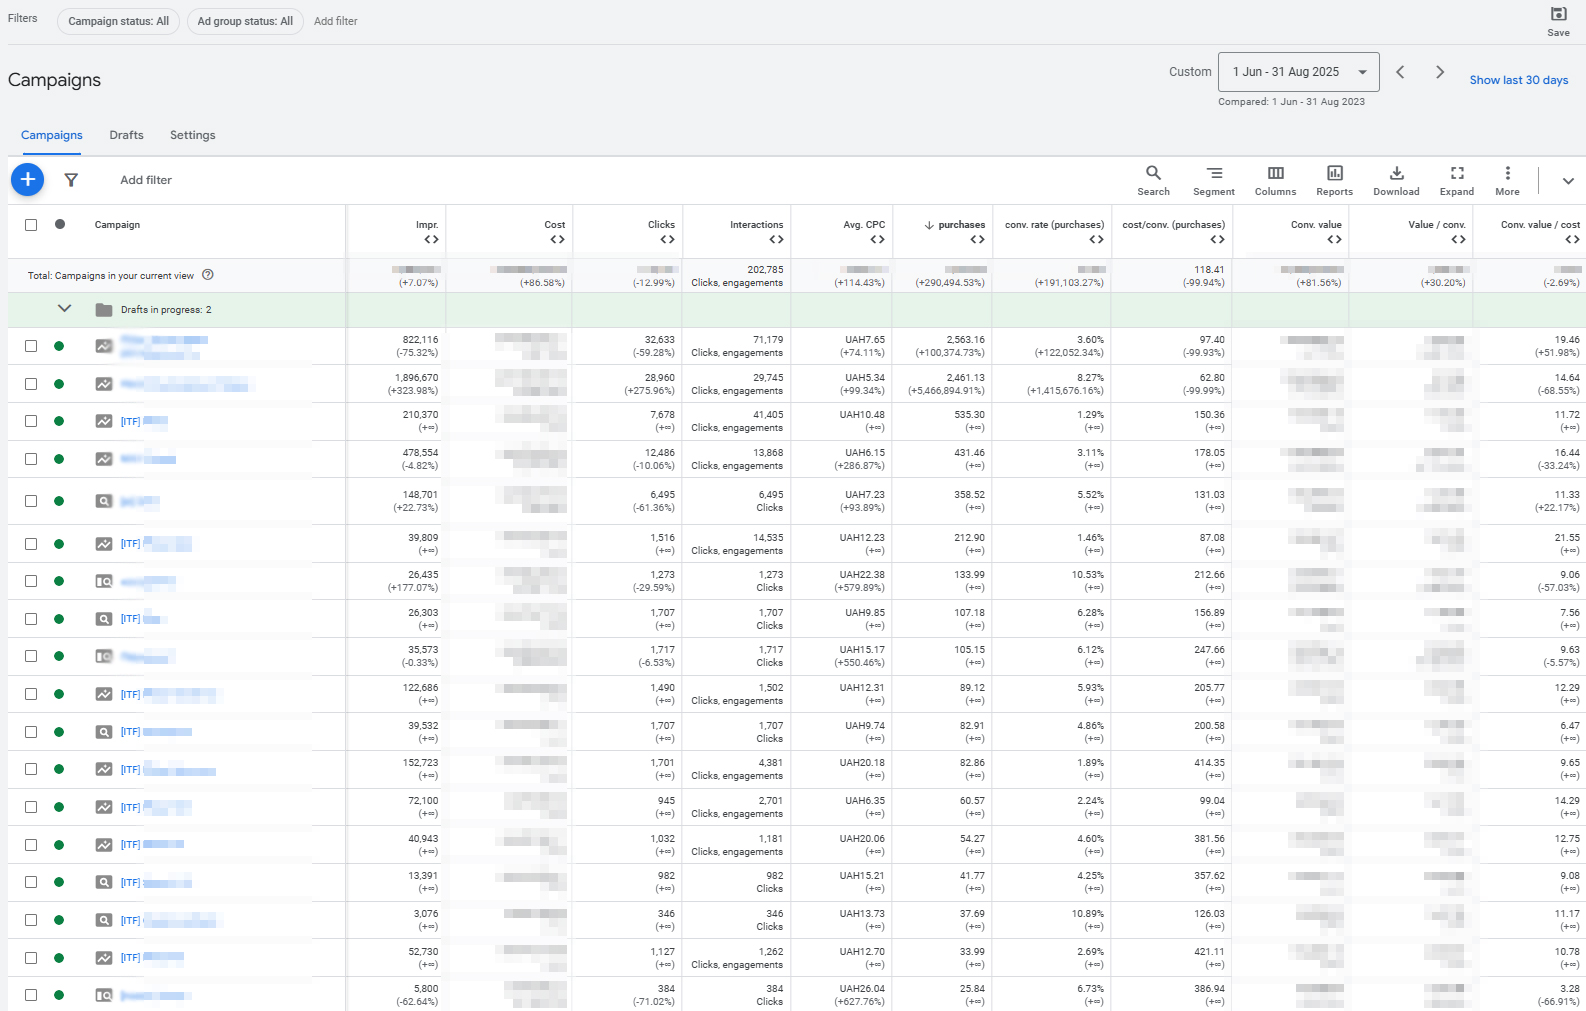Screen dimensions: 1586x1011
Task: Save the current filter view
Action: click(1558, 20)
